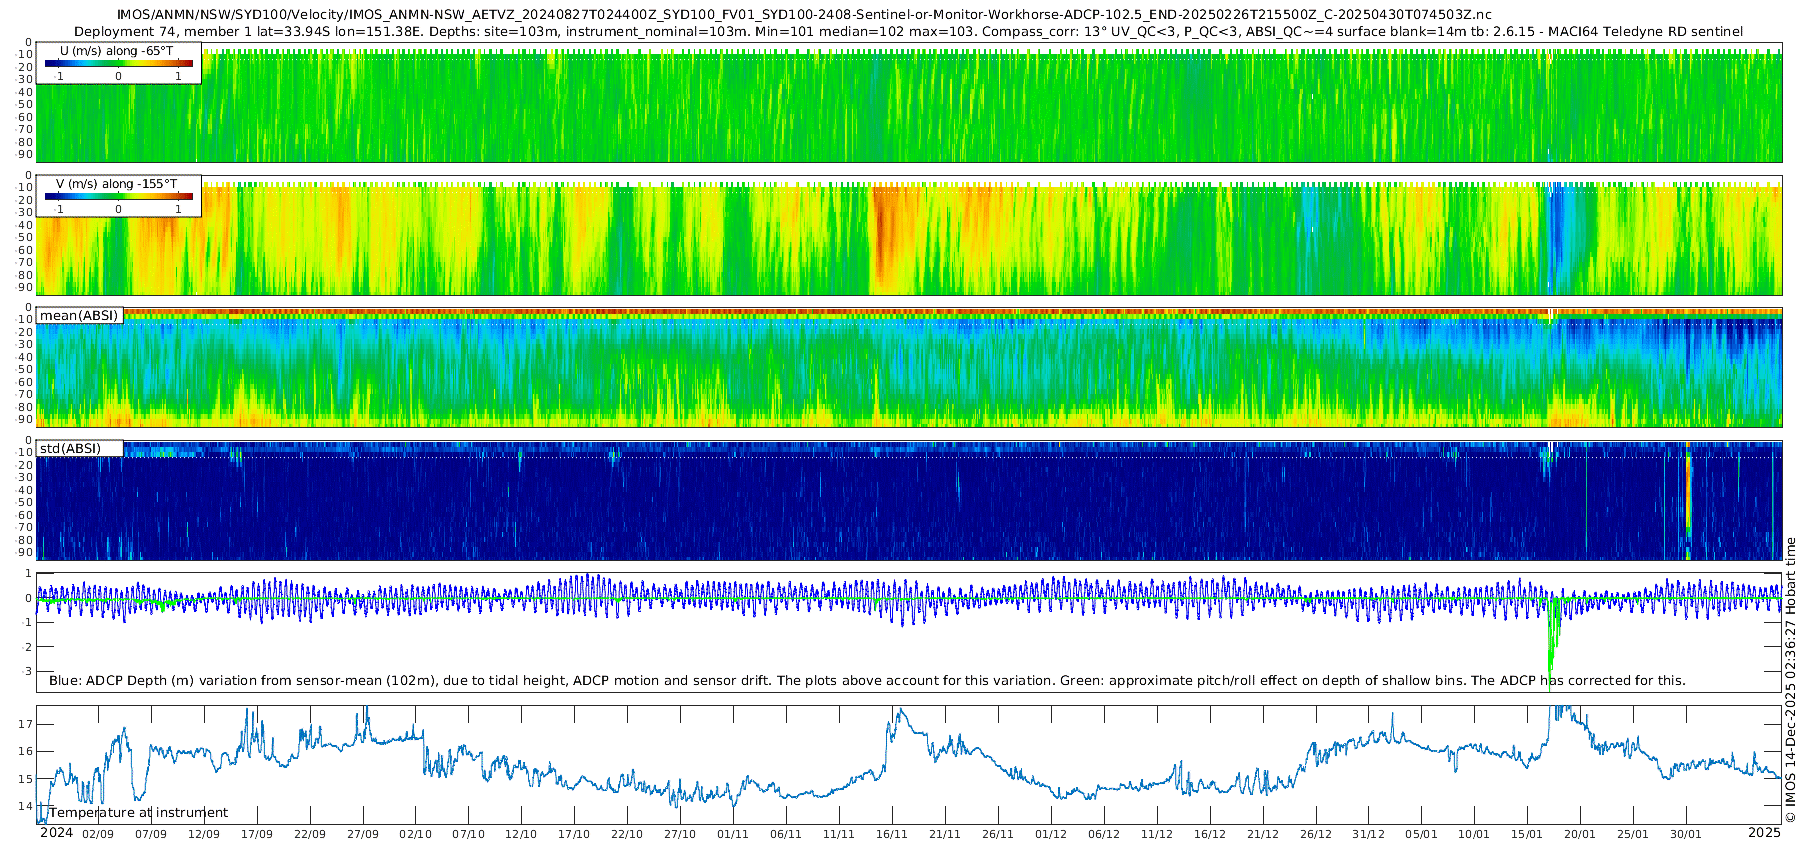1800x850 pixels.
Task: Click the 17 tick on temperature axis
Action: click(27, 724)
